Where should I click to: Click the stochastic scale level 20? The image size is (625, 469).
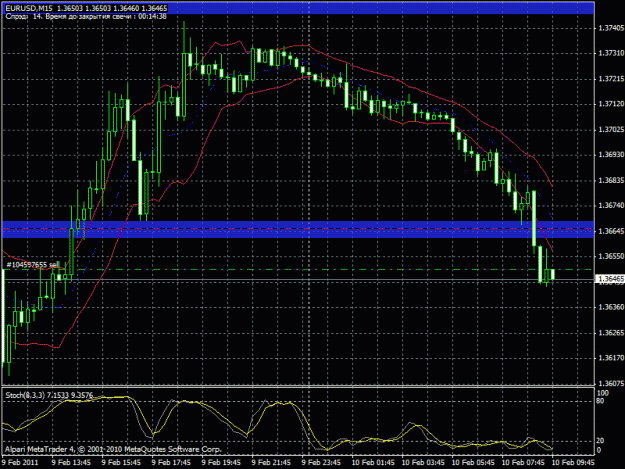coord(601,440)
